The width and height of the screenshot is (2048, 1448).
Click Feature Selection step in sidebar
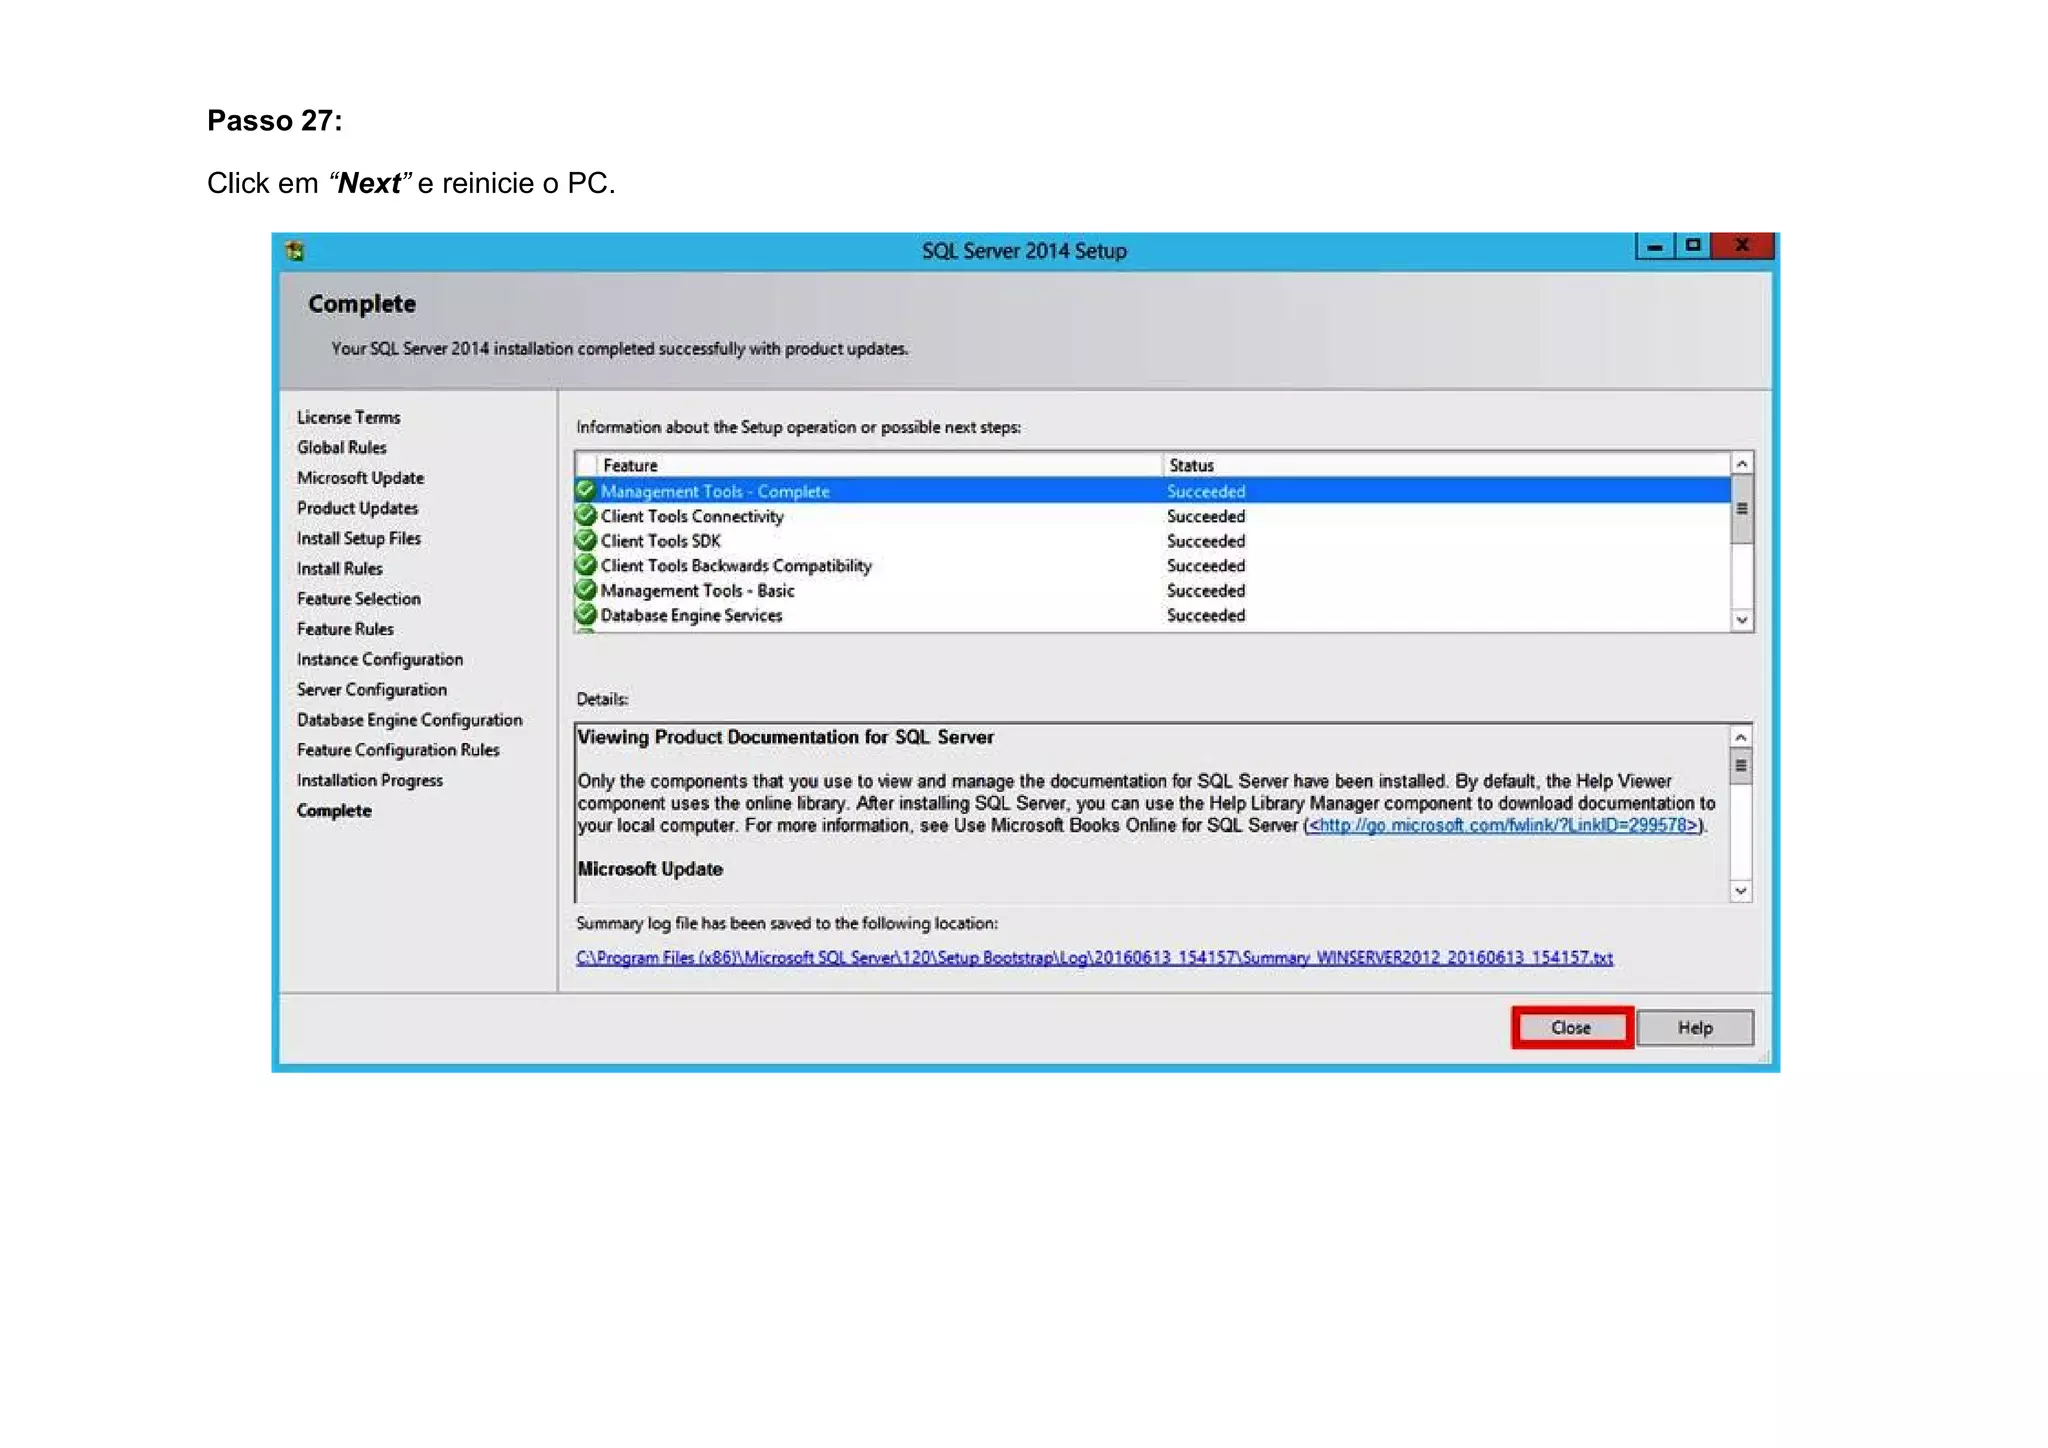[358, 598]
